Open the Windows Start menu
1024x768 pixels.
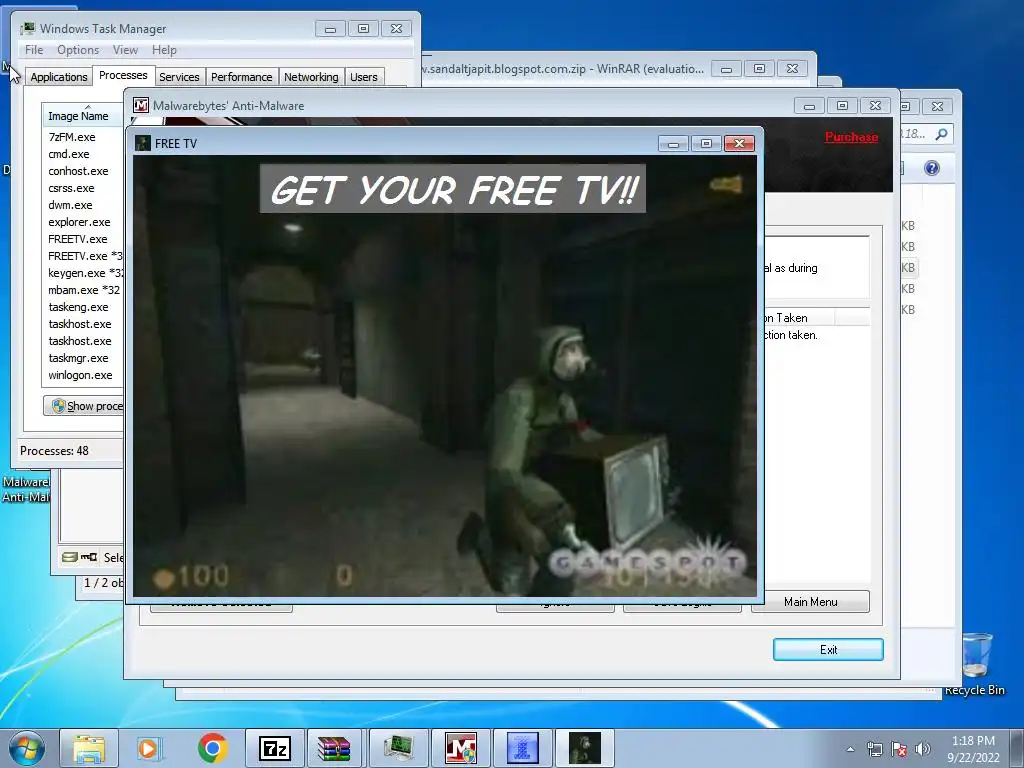click(27, 748)
